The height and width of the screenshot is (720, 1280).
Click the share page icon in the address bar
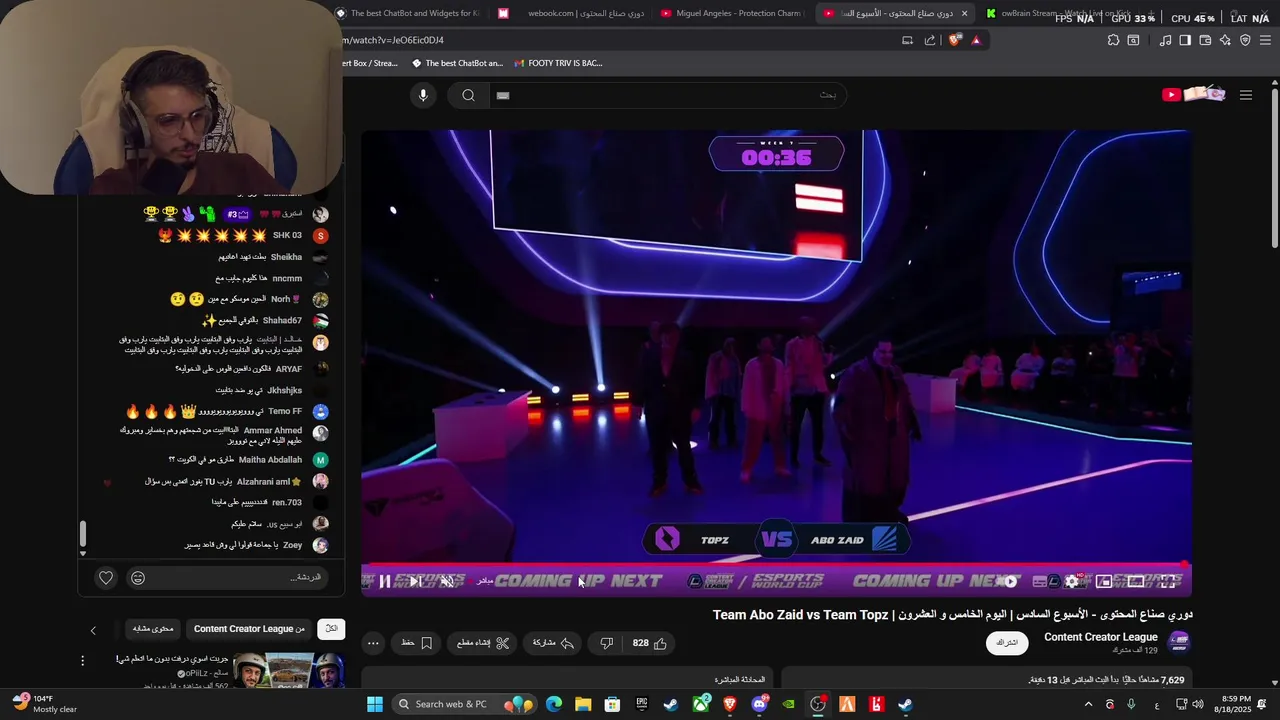930,40
